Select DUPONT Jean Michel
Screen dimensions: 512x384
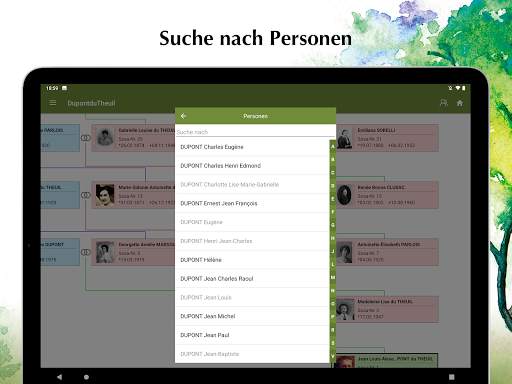pyautogui.click(x=252, y=316)
